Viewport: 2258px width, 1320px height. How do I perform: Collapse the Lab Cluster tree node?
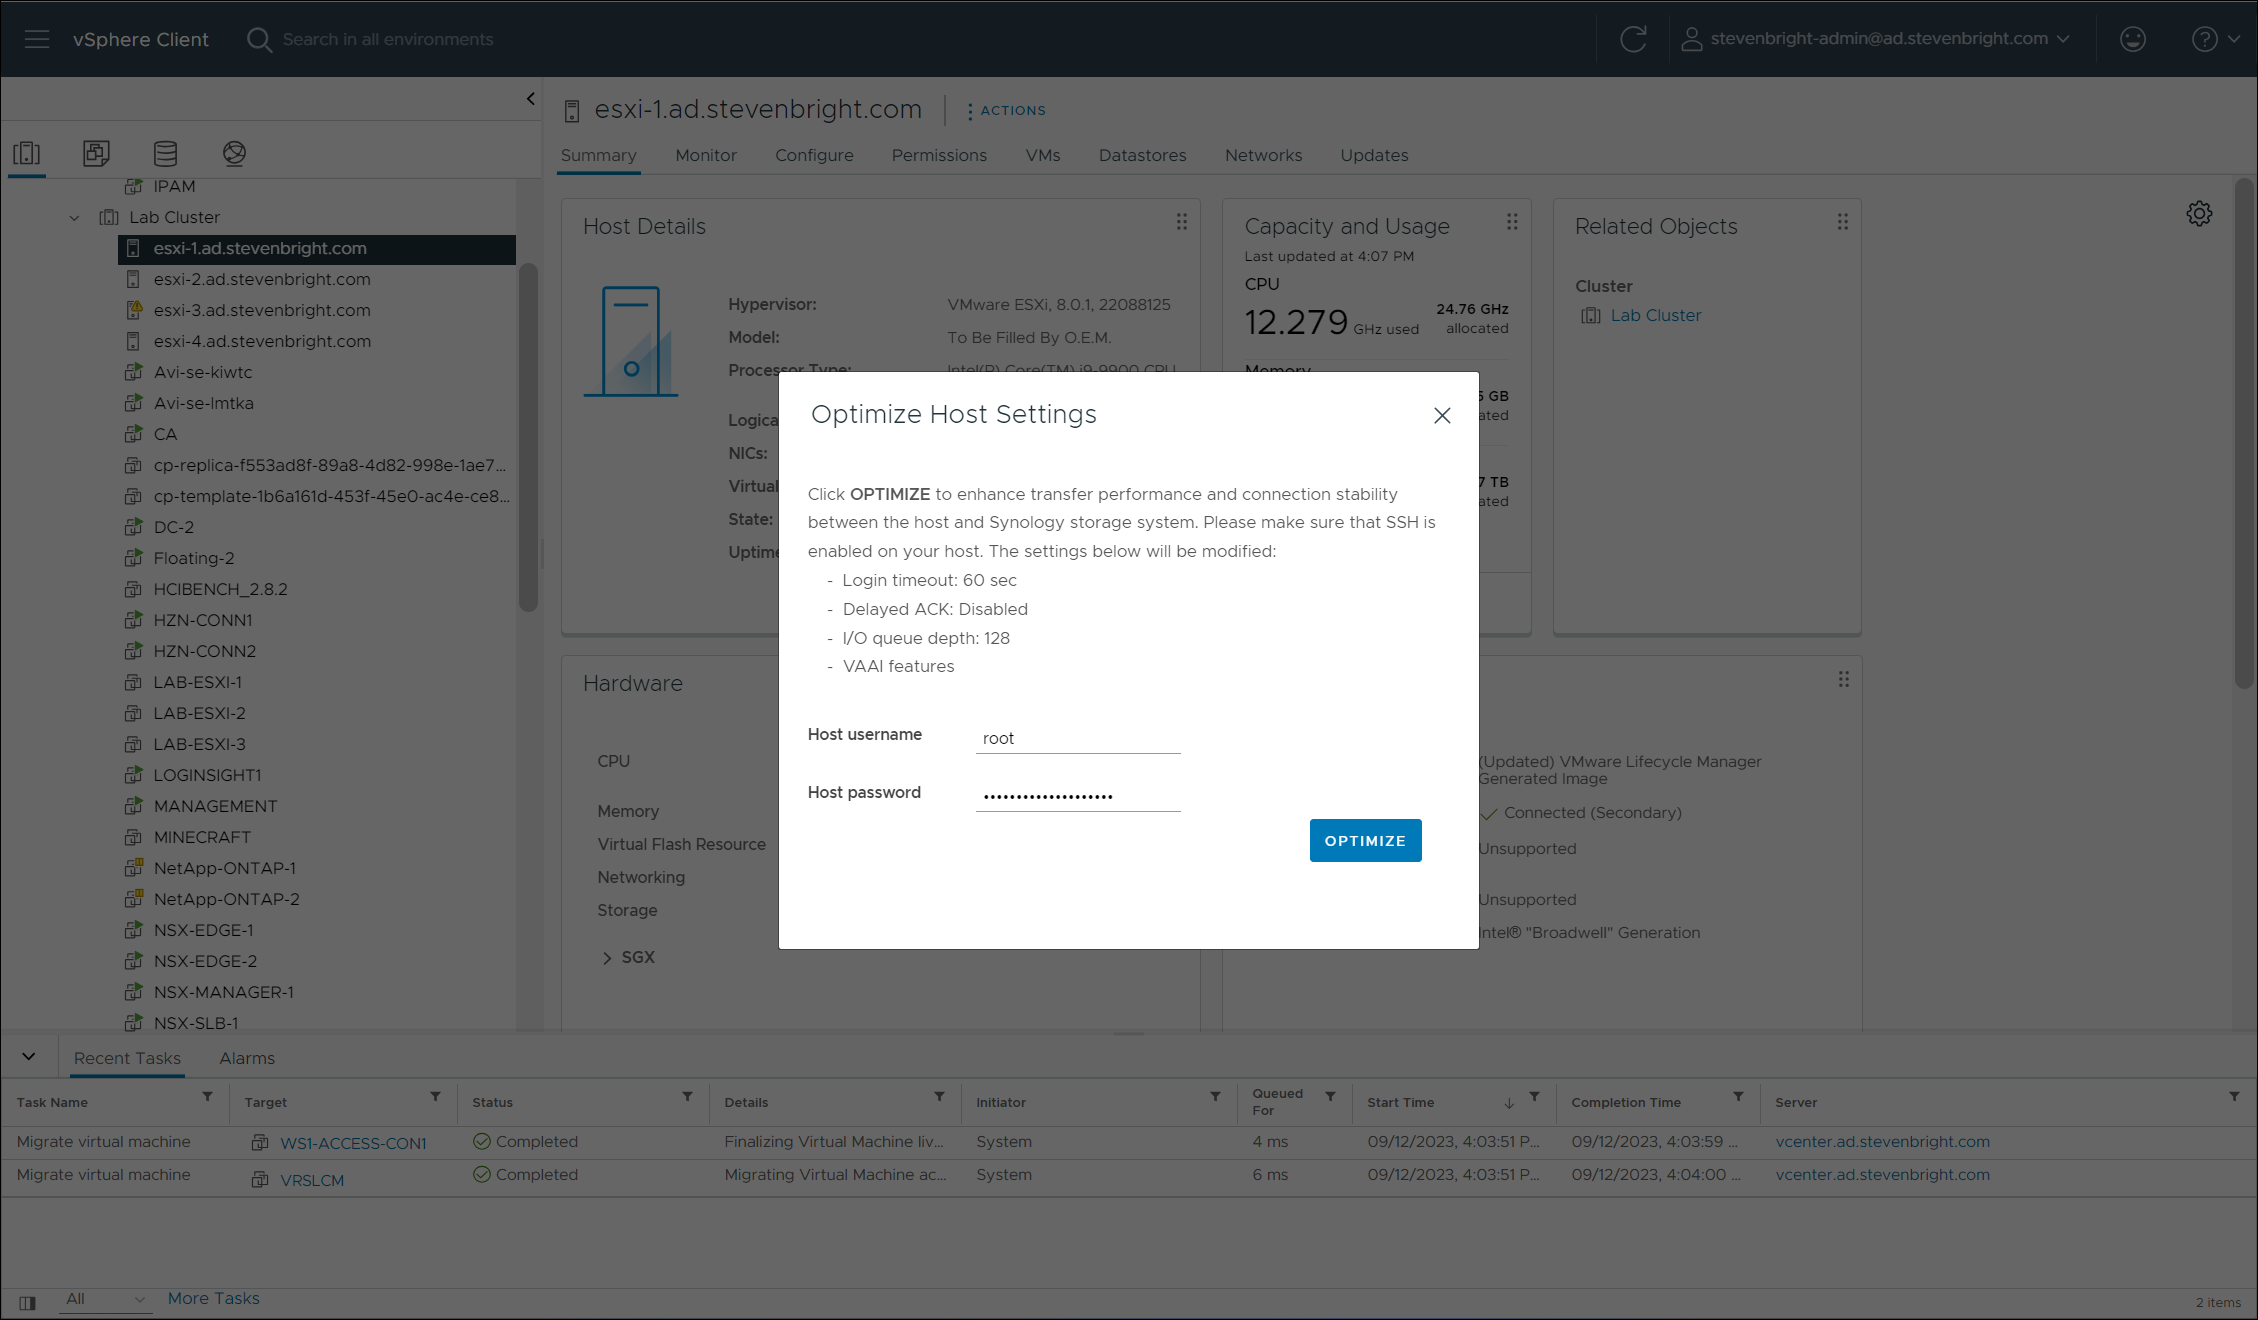(x=74, y=217)
